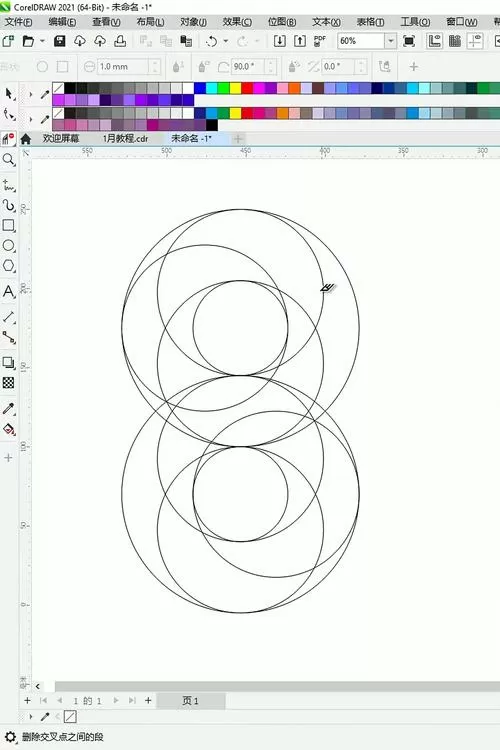Toggle guidelines display icon
Image resolution: width=500 pixels, height=750 pixels.
(x=475, y=41)
